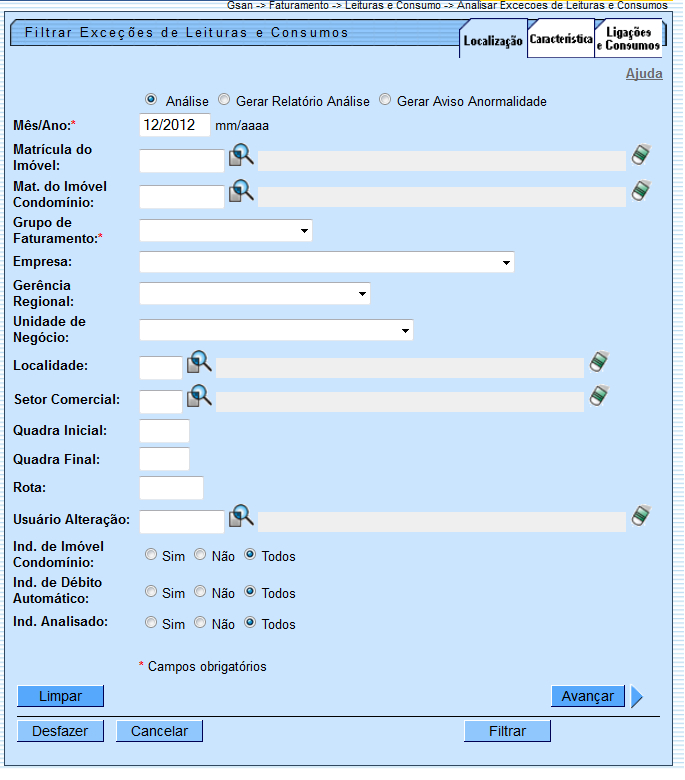Choose Gerar Relatório Análise option

(x=224, y=99)
